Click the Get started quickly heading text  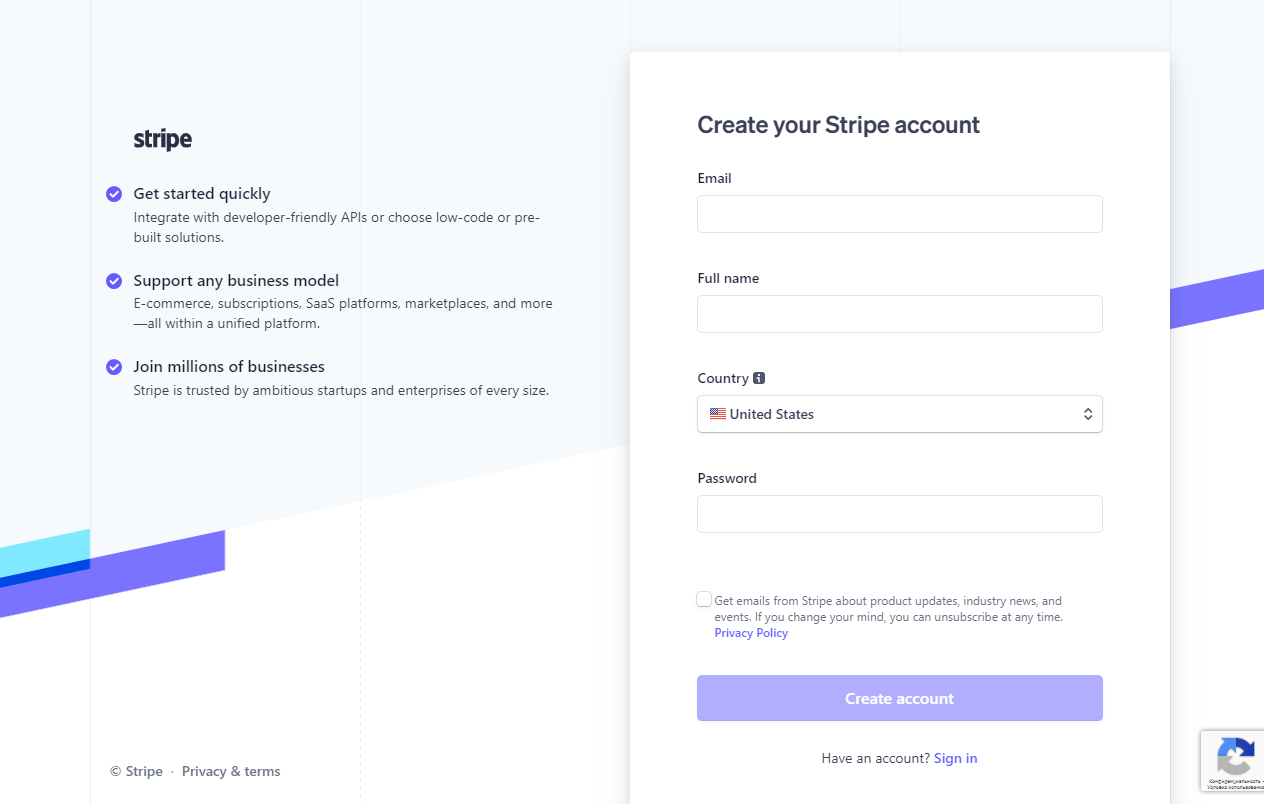point(202,194)
